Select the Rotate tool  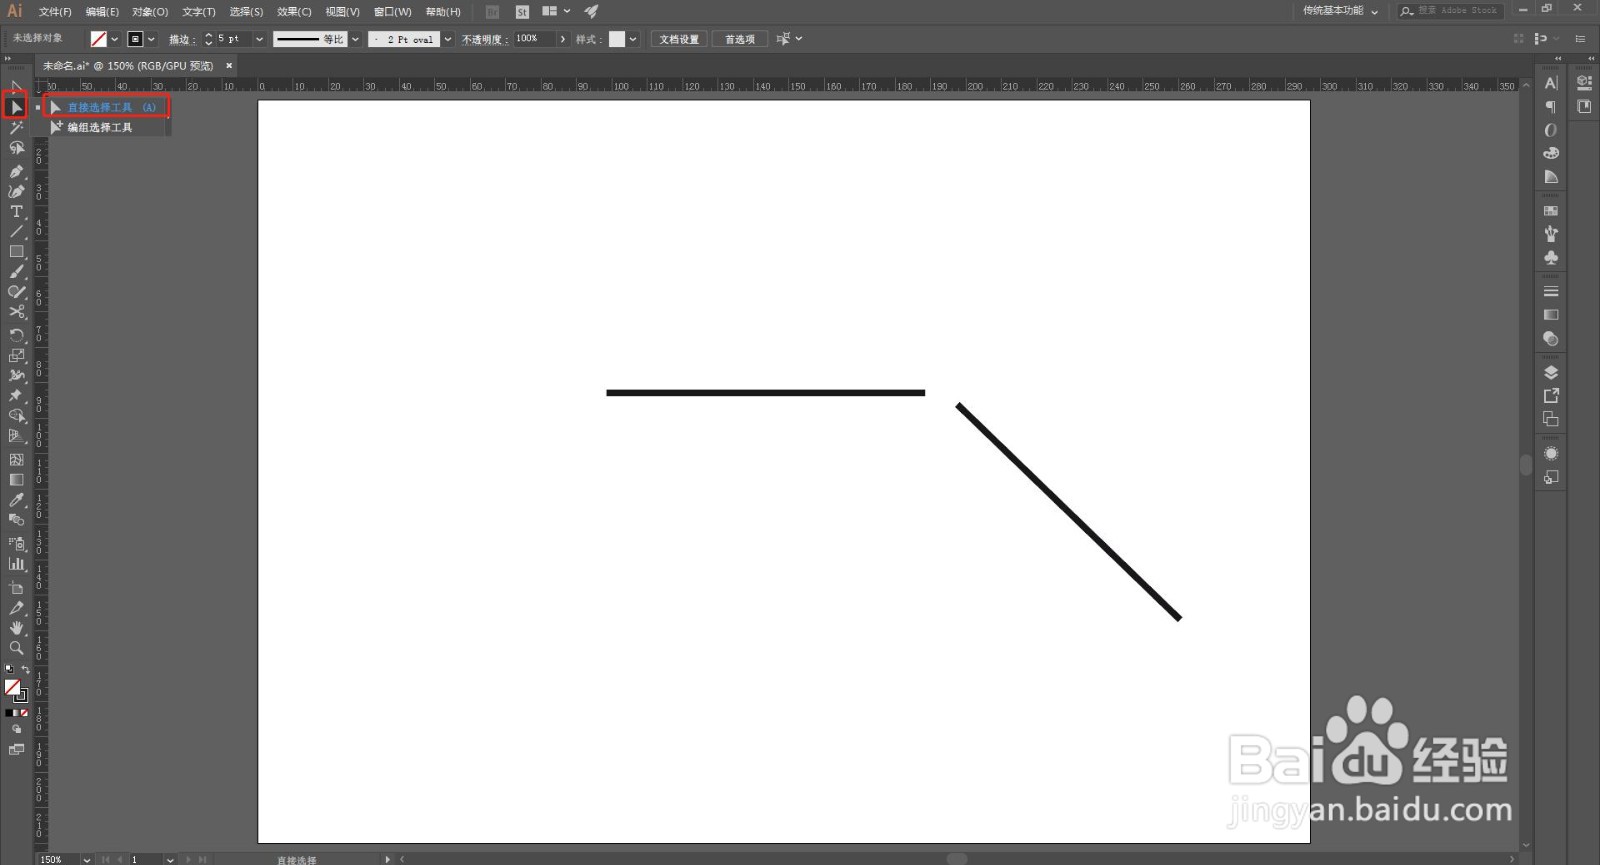pyautogui.click(x=16, y=335)
